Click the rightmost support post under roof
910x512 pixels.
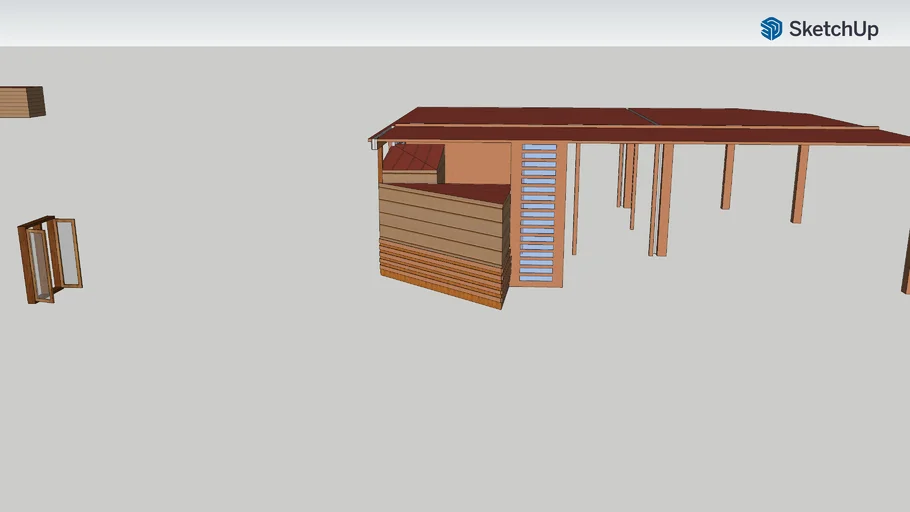(x=799, y=184)
